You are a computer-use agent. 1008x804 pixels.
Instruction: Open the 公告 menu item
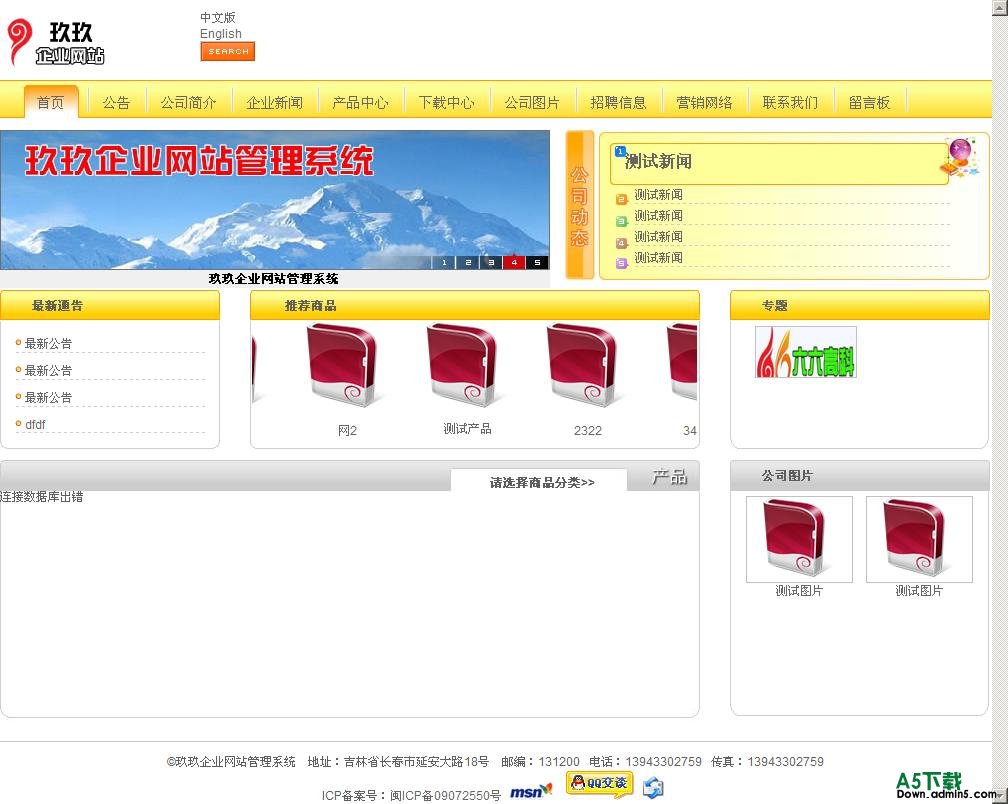[x=116, y=102]
